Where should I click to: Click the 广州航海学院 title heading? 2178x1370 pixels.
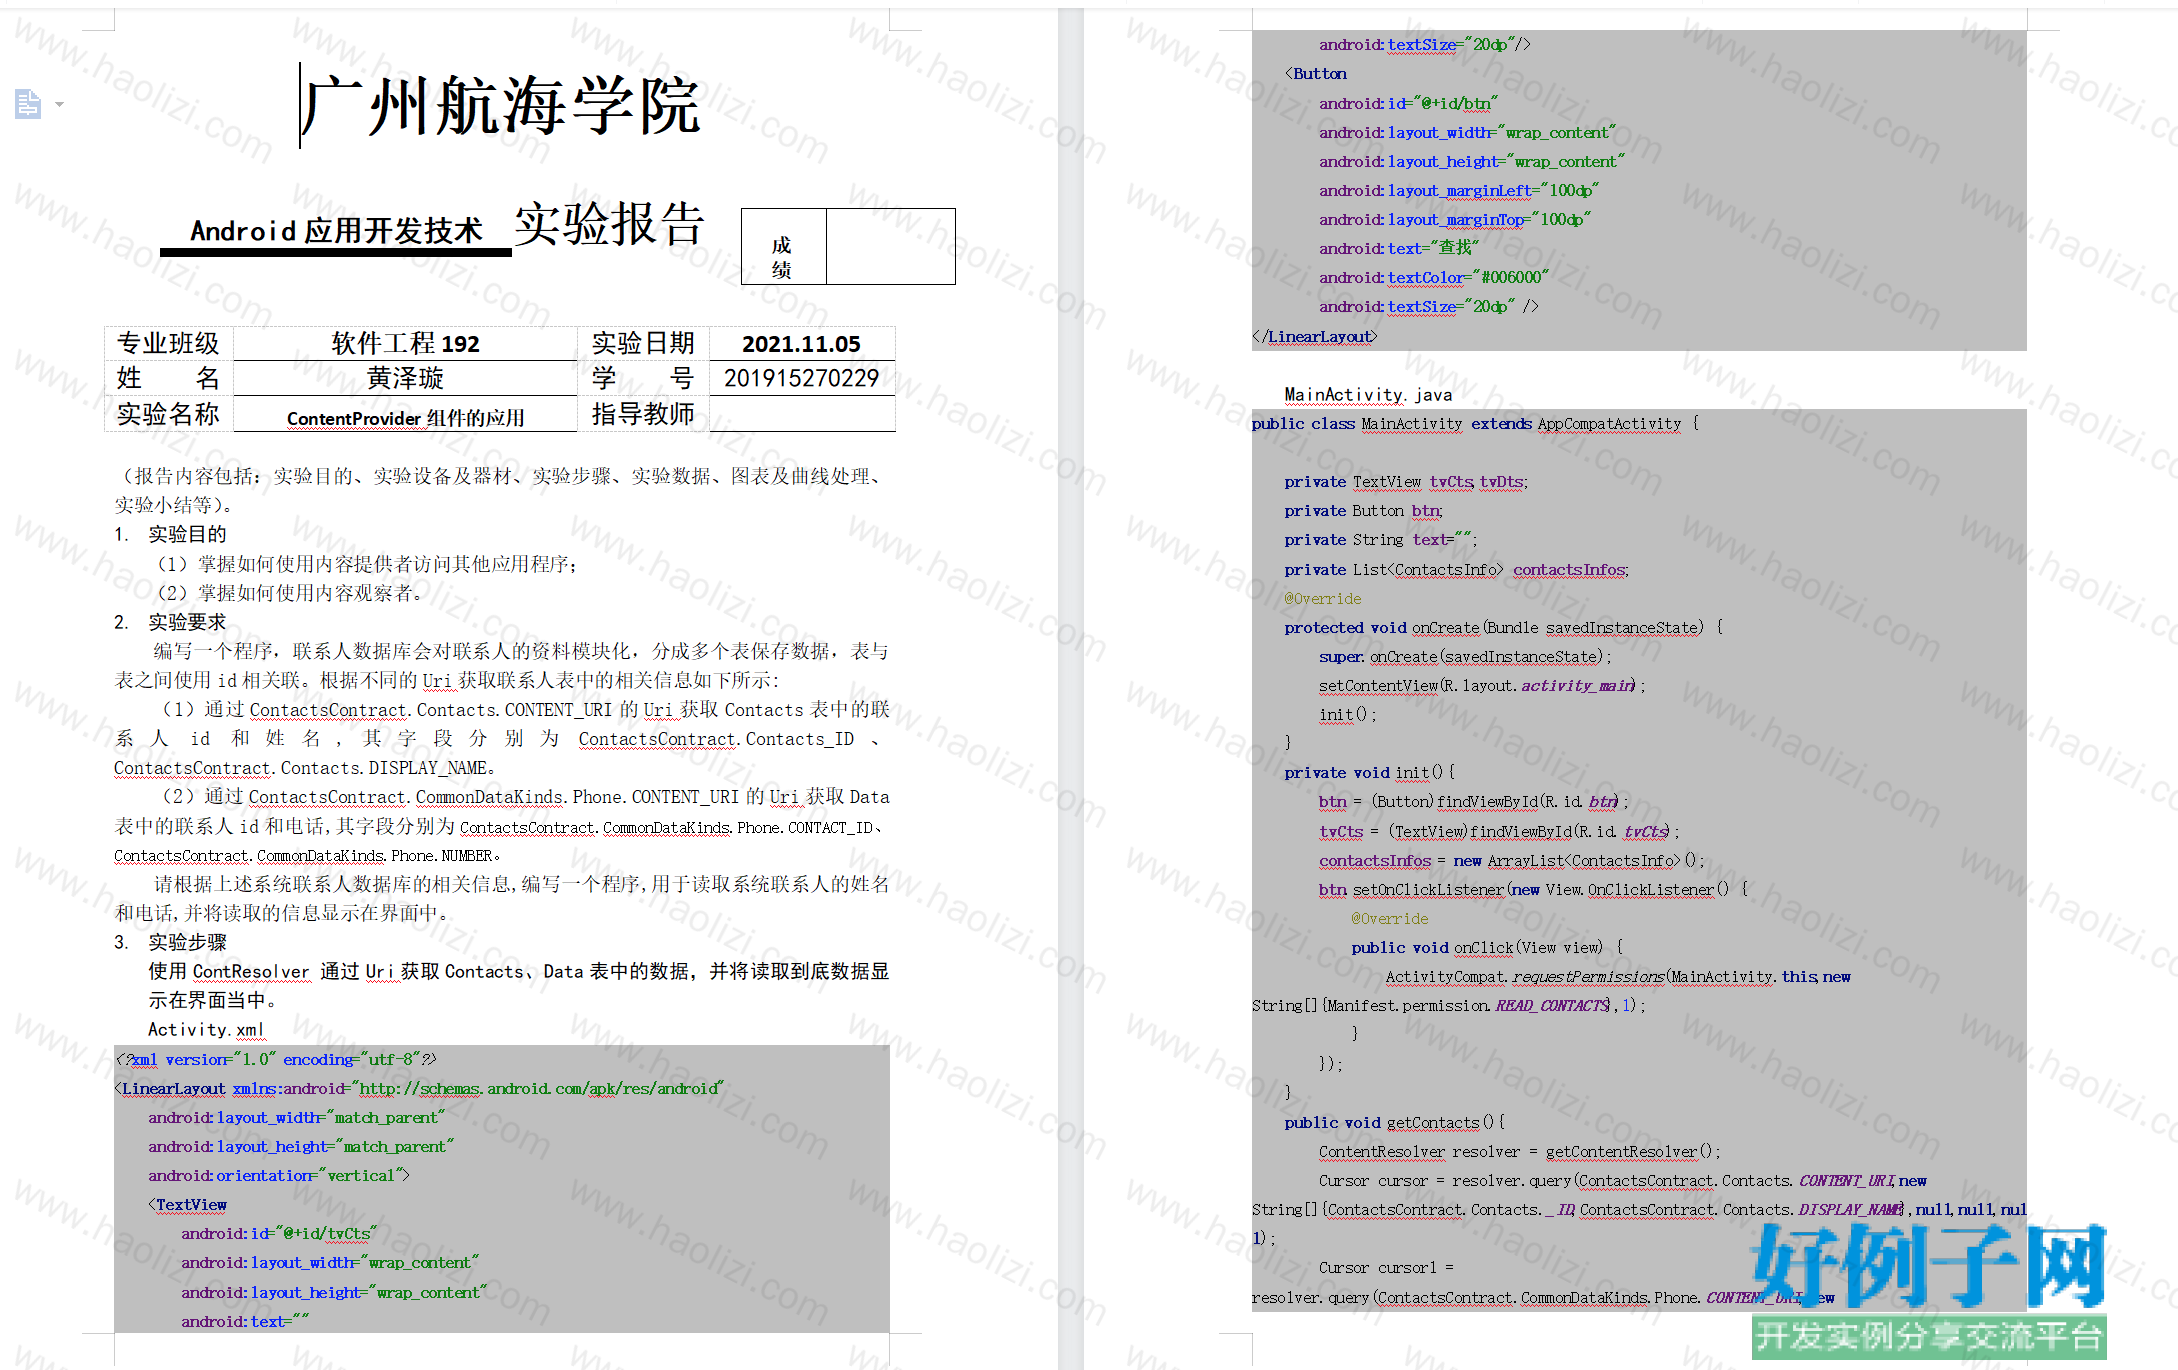click(500, 106)
